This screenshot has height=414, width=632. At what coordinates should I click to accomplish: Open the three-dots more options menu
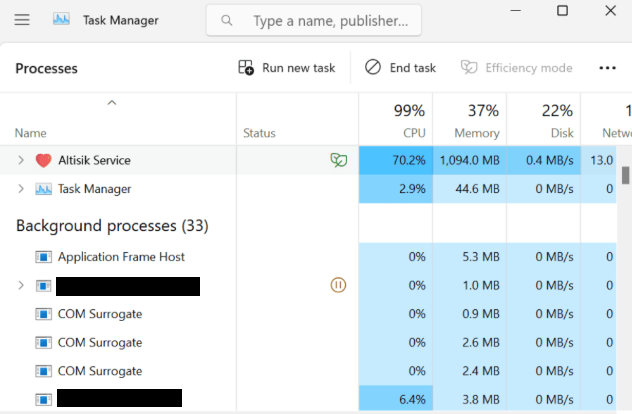click(x=607, y=68)
